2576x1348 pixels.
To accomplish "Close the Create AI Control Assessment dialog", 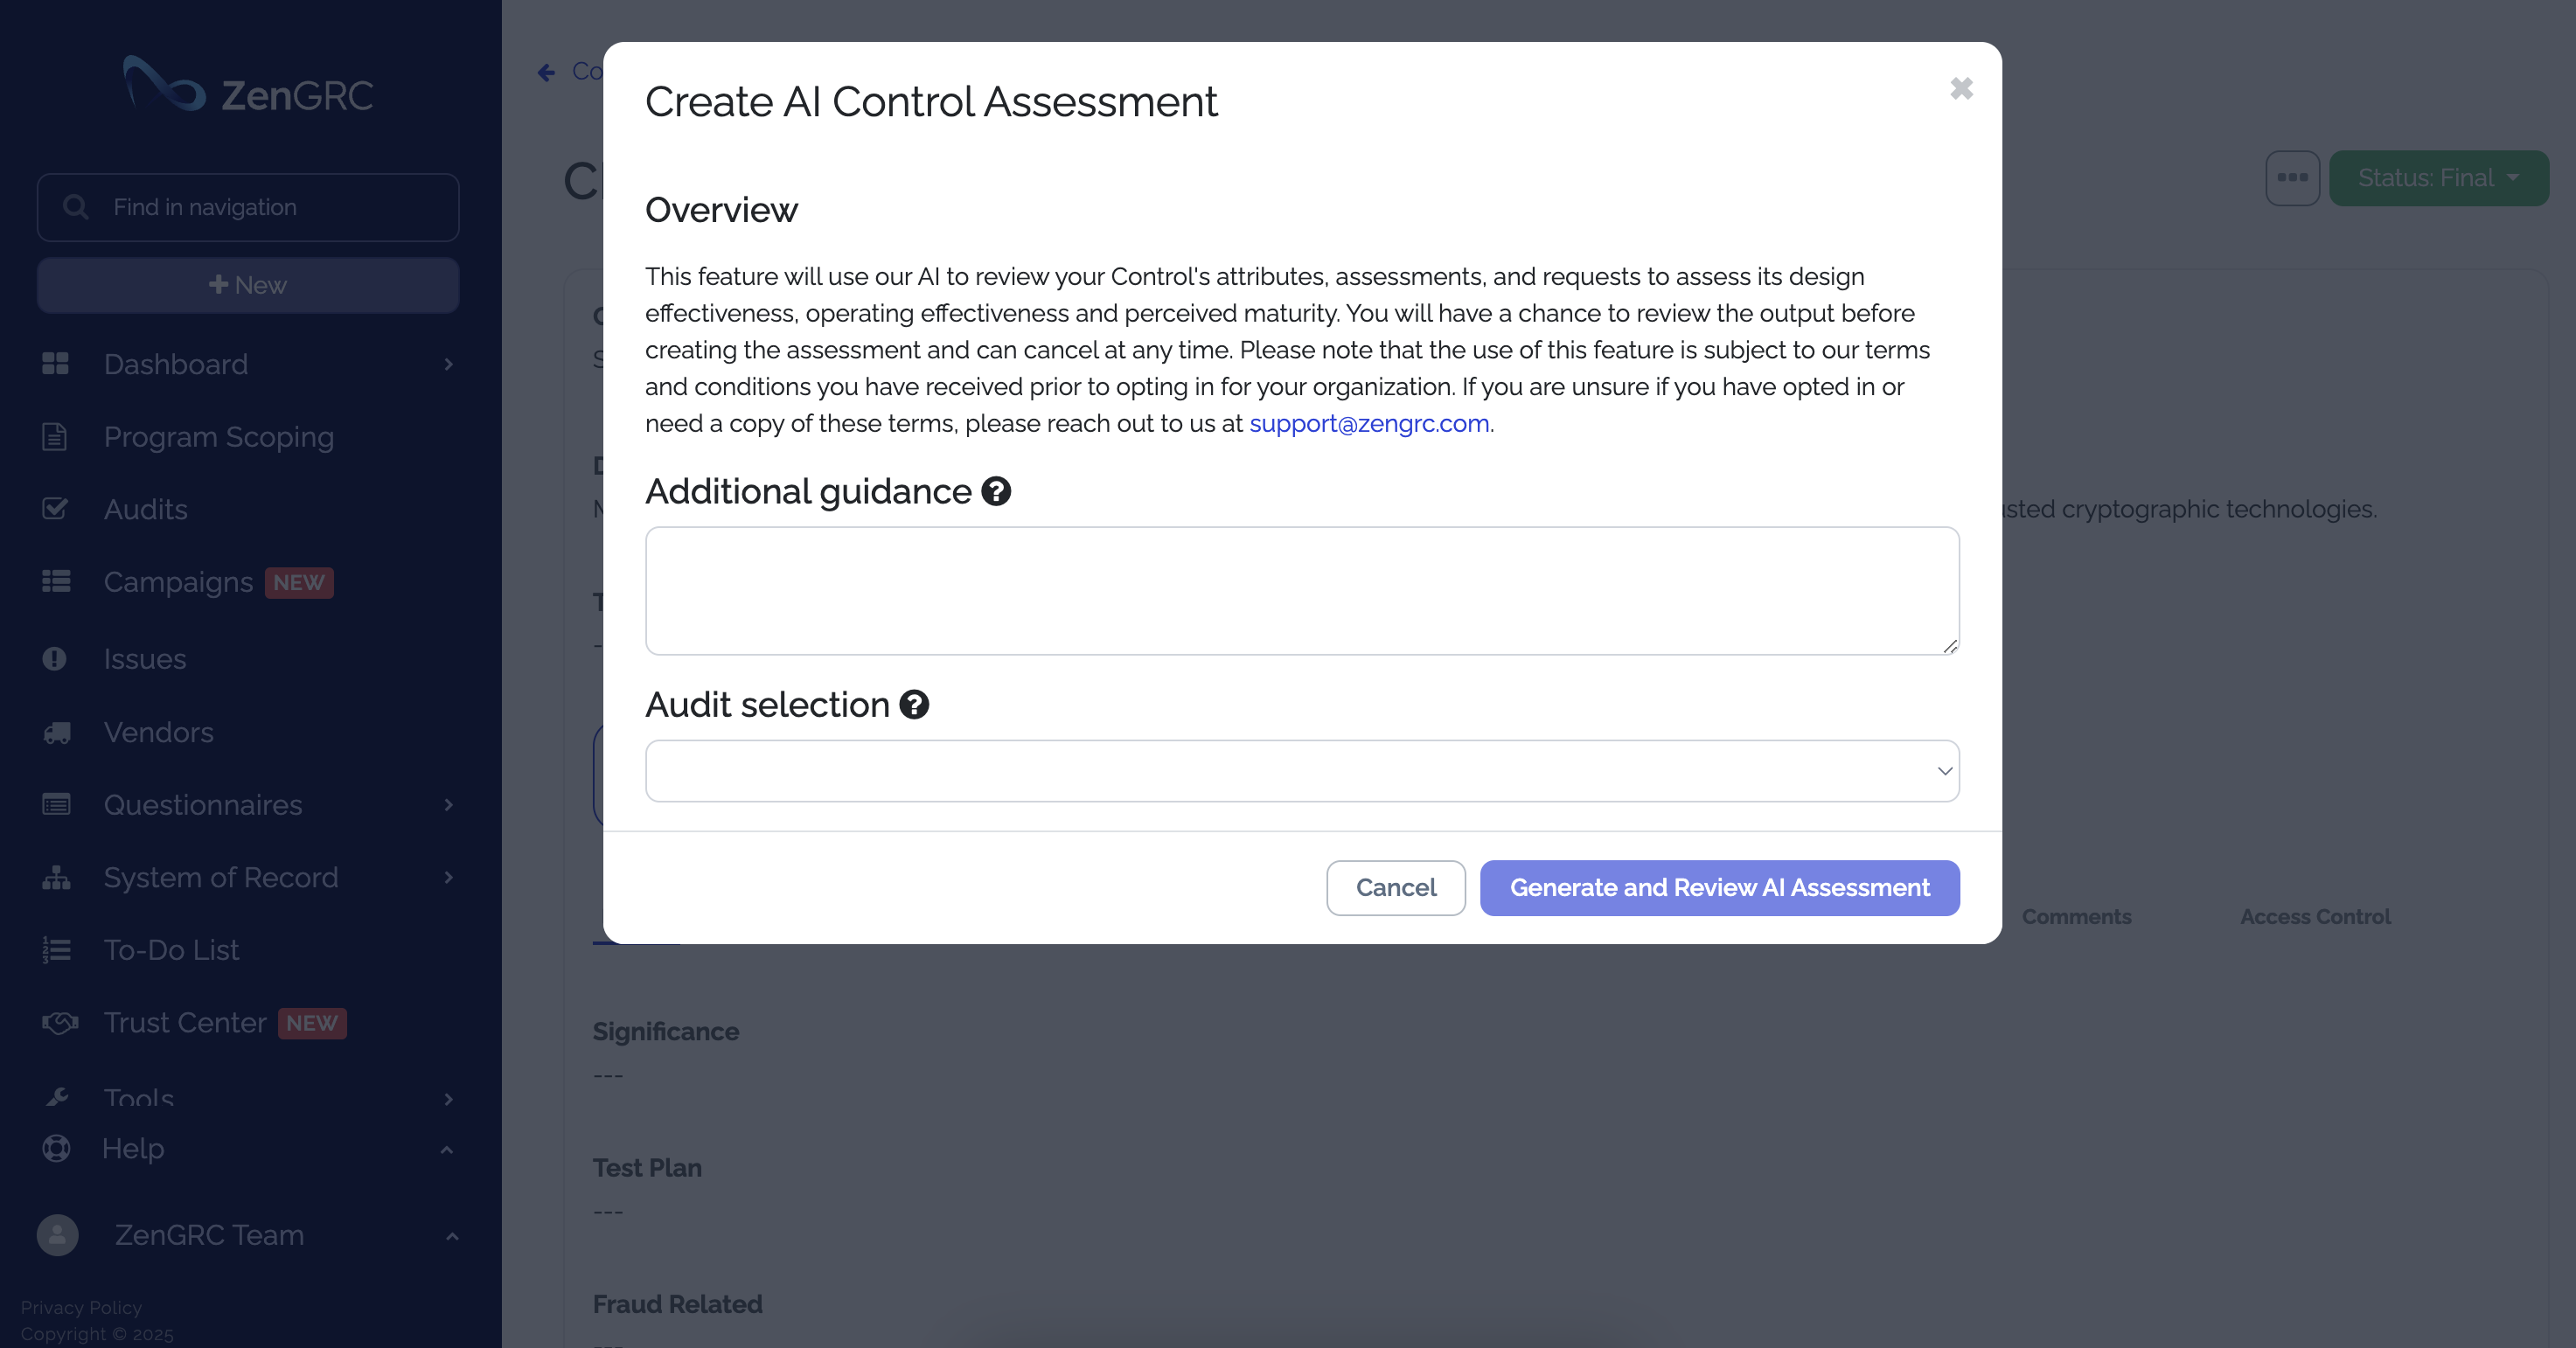I will [1961, 89].
